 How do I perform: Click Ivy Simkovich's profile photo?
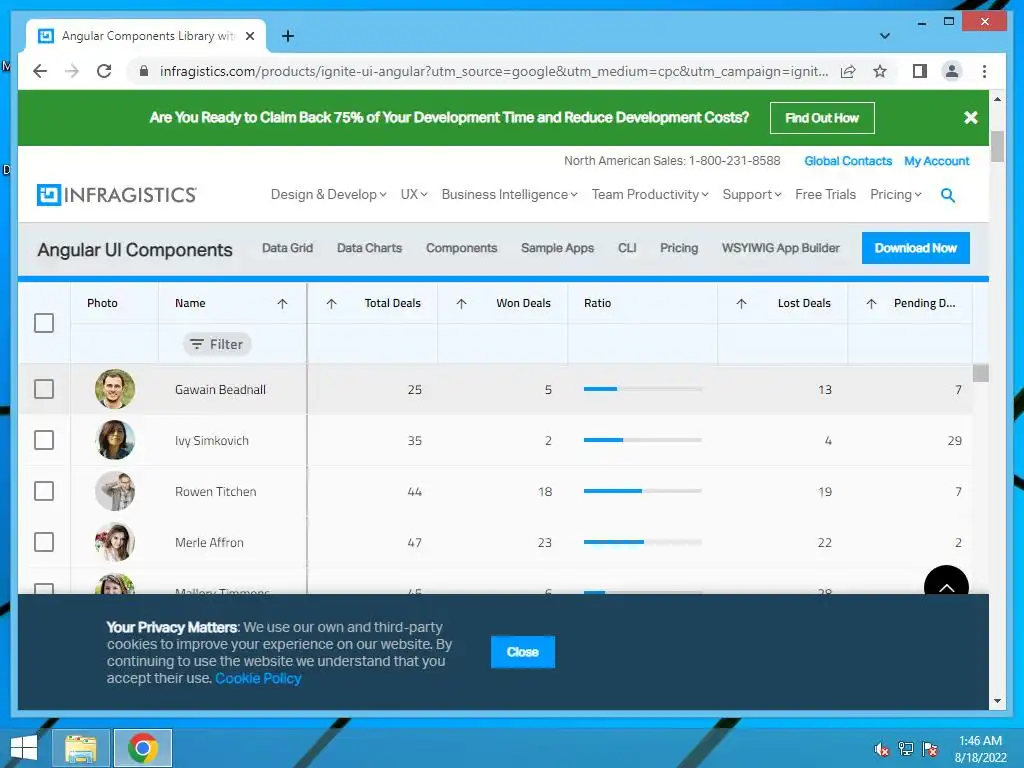click(115, 440)
